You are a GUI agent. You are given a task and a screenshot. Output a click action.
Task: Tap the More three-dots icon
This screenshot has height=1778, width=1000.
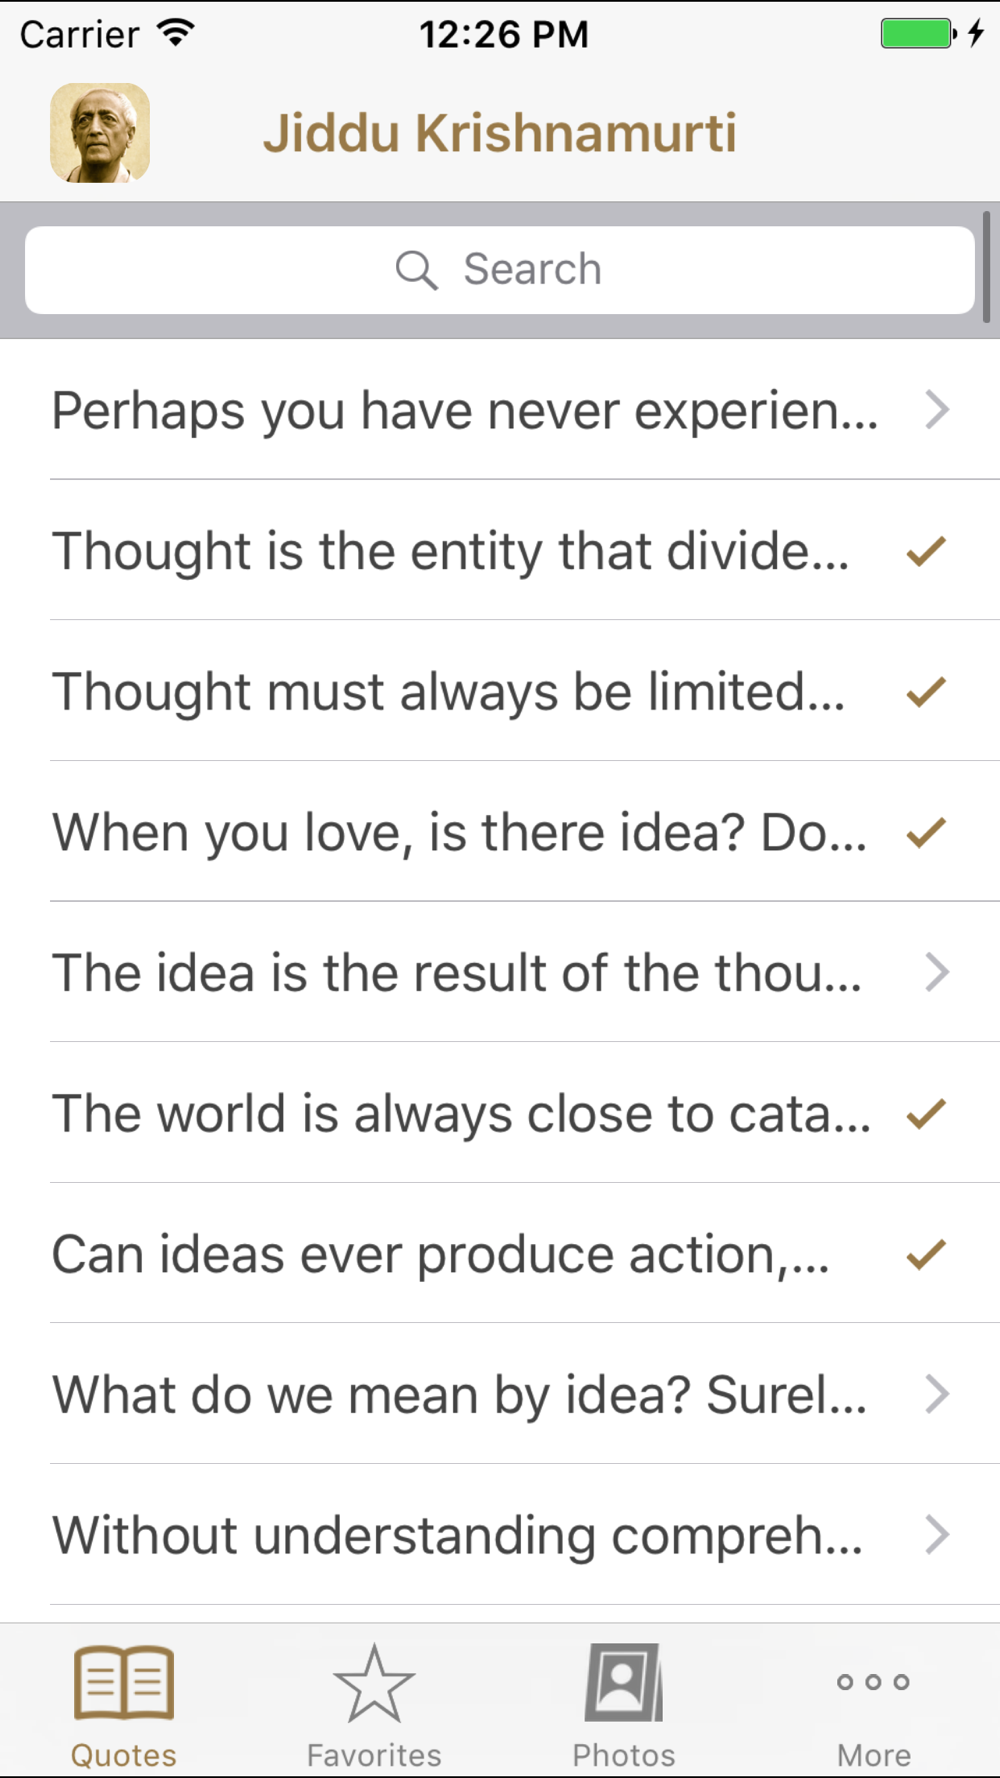pyautogui.click(x=874, y=1682)
